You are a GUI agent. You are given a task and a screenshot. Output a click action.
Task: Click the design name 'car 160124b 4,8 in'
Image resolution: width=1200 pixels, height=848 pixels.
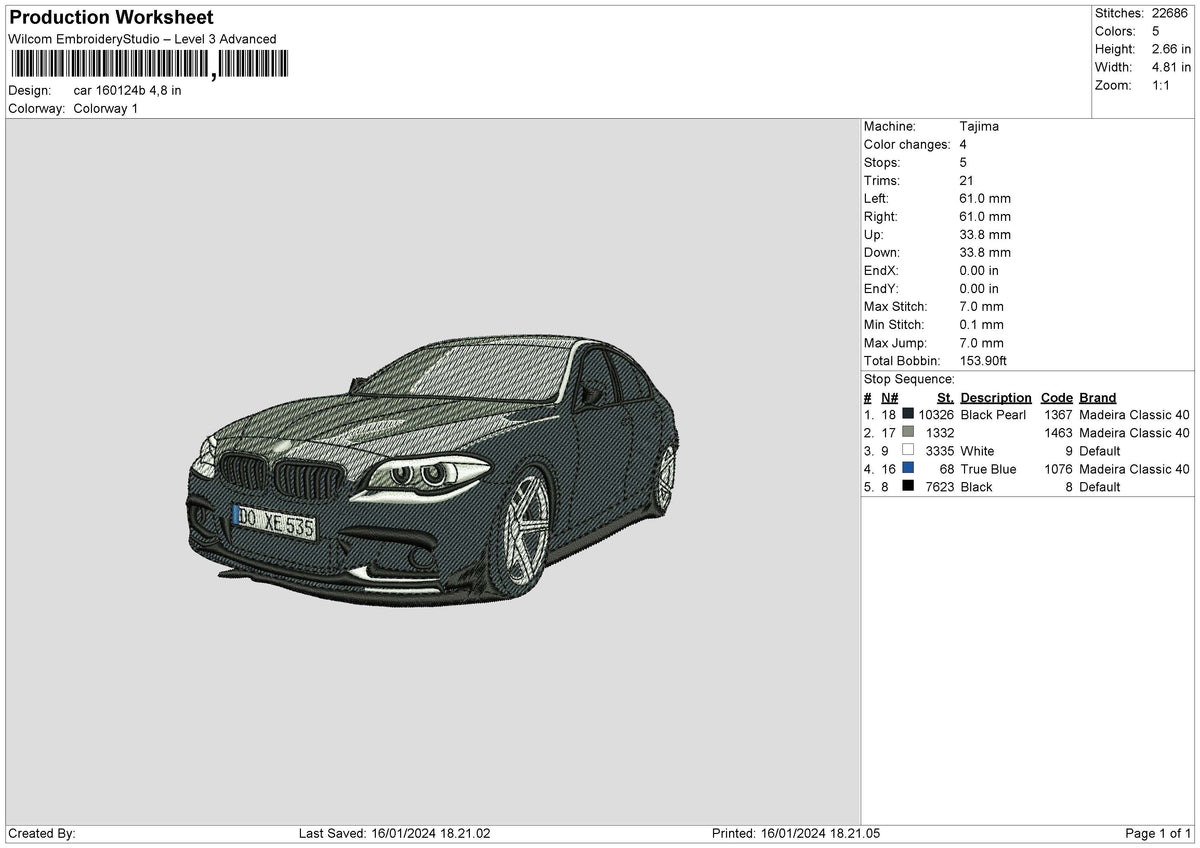pyautogui.click(x=128, y=90)
